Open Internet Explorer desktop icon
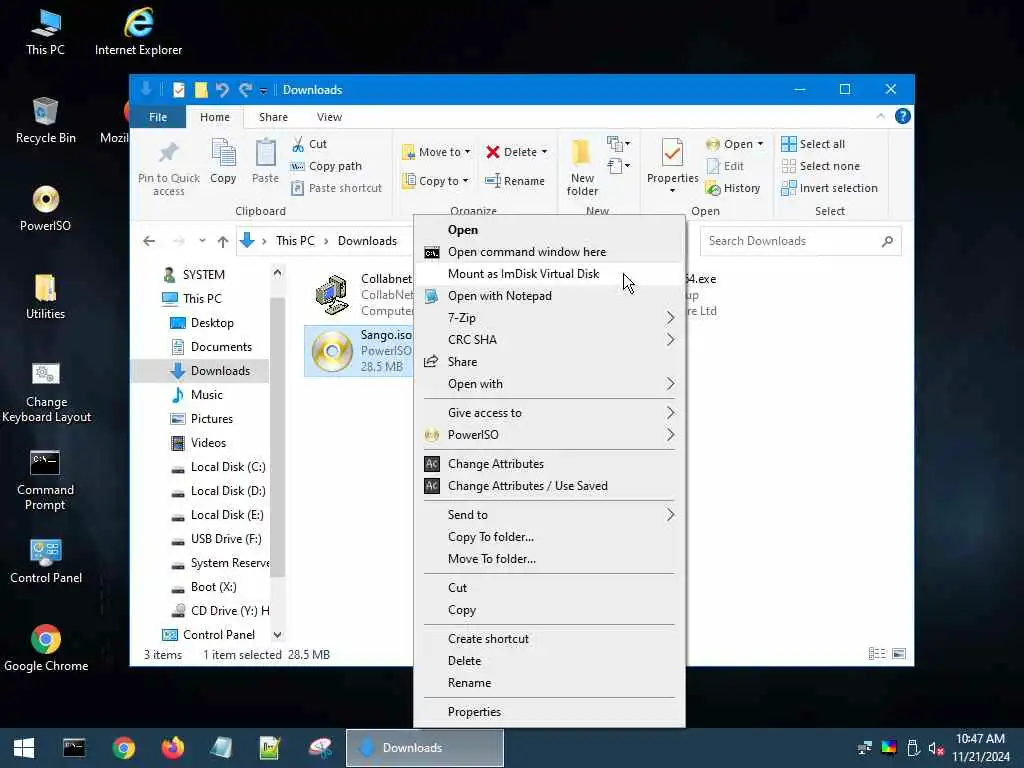Screen dimensions: 1024x768 click(138, 32)
